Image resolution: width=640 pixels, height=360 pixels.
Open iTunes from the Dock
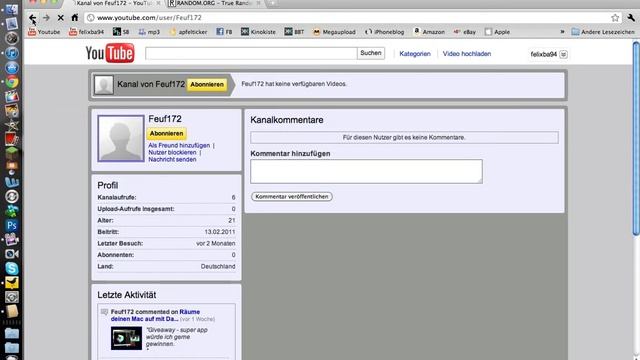11,53
